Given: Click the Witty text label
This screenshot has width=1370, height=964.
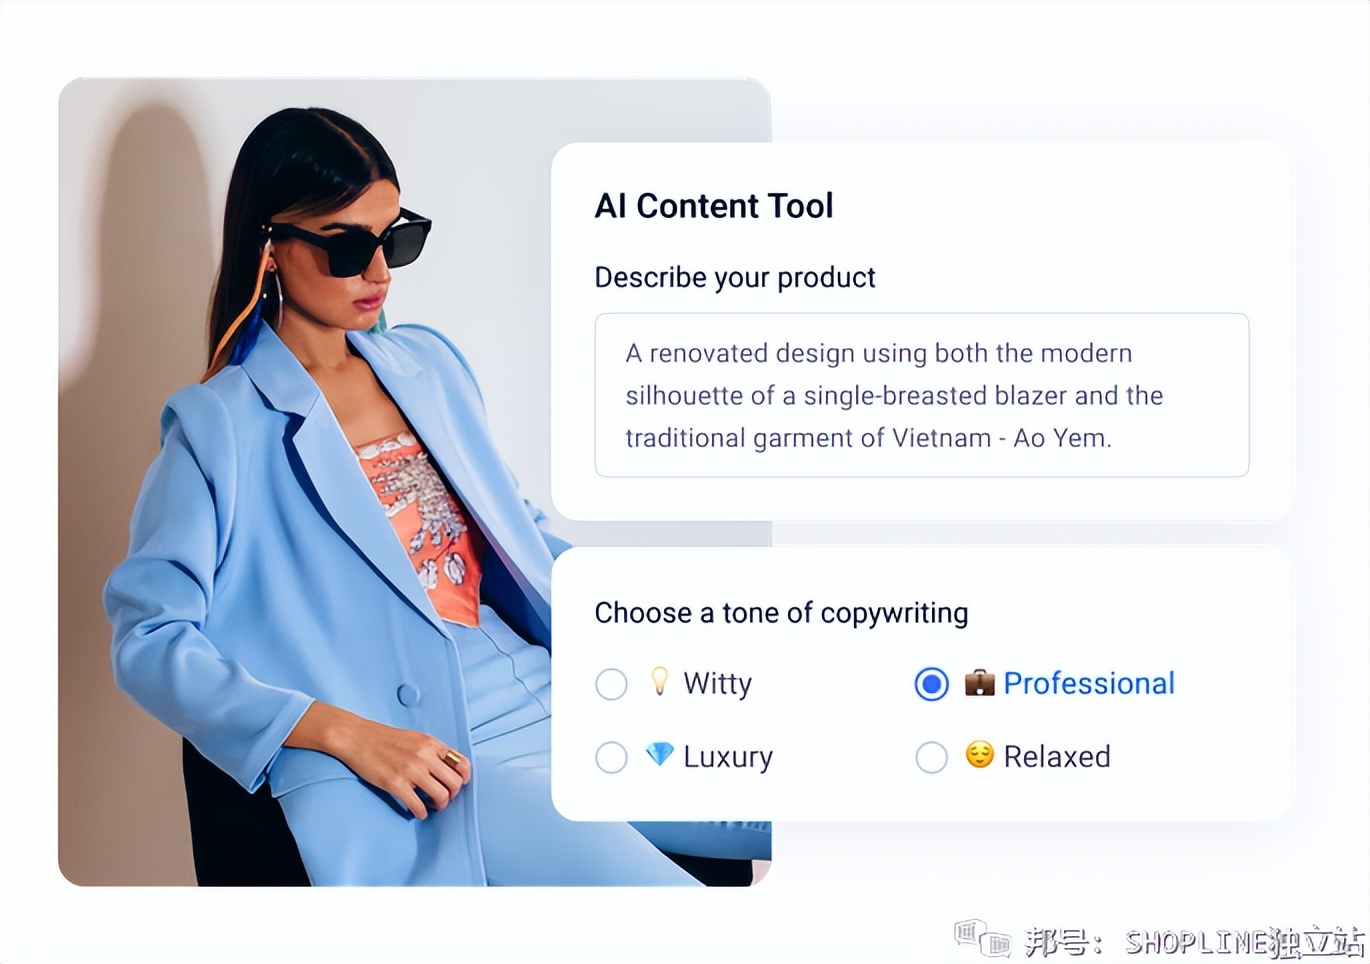Looking at the screenshot, I should point(717,684).
